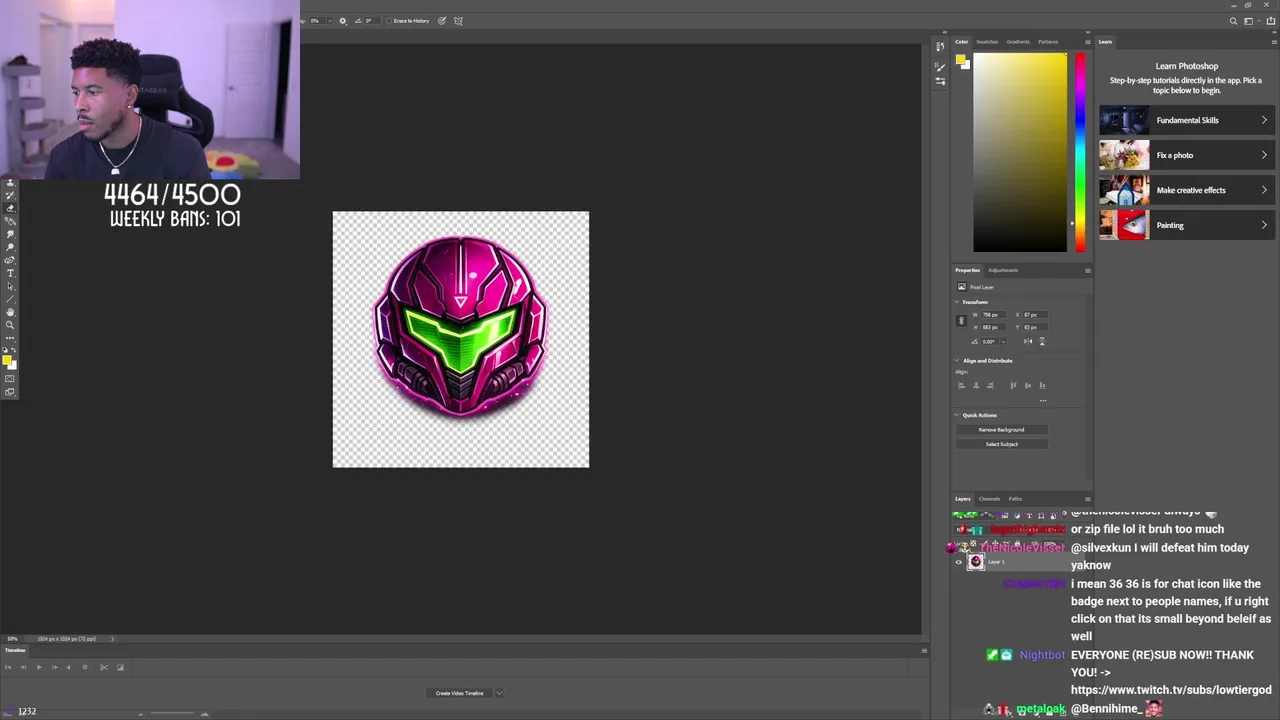
Task: Align horizontal centers in Properties panel
Action: tap(976, 385)
